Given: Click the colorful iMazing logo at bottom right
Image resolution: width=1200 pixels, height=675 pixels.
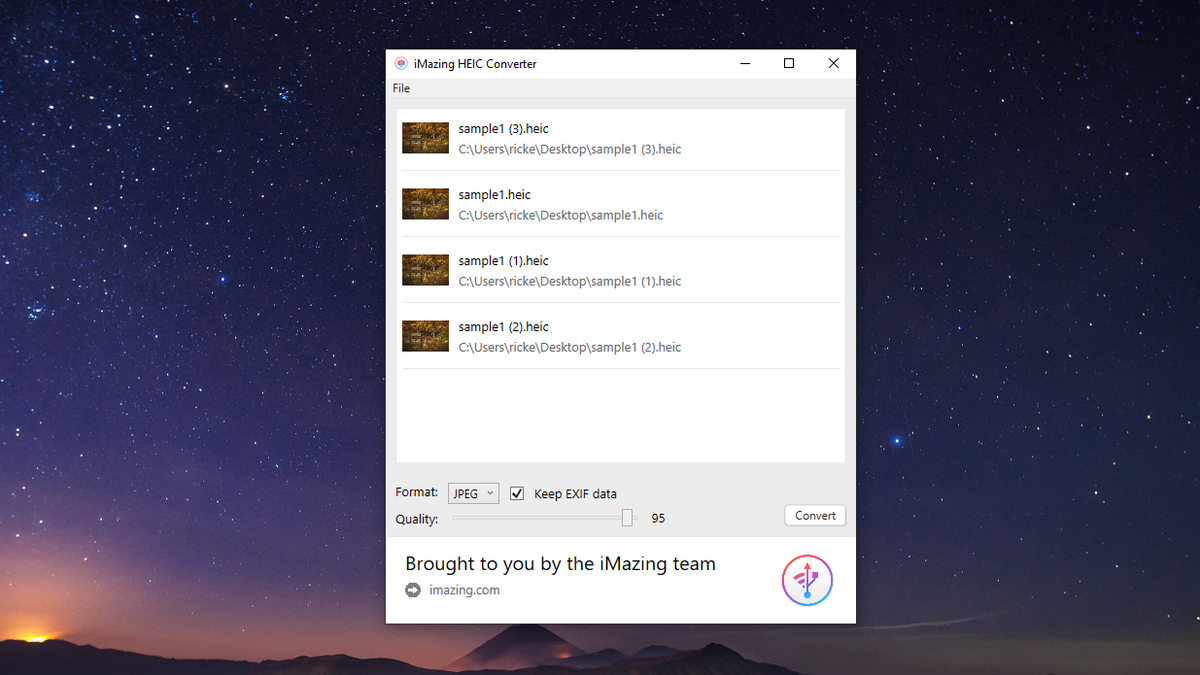Looking at the screenshot, I should [807, 580].
